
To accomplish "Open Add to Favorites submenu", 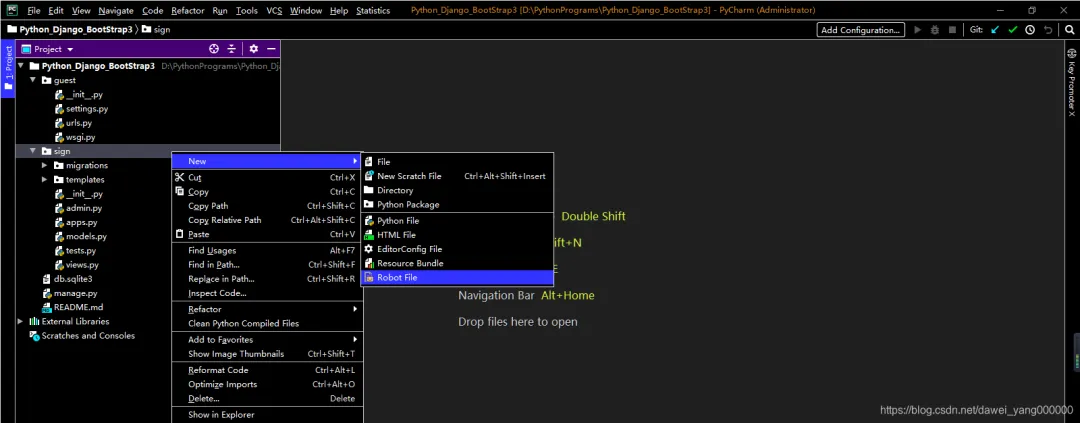I will click(x=267, y=340).
